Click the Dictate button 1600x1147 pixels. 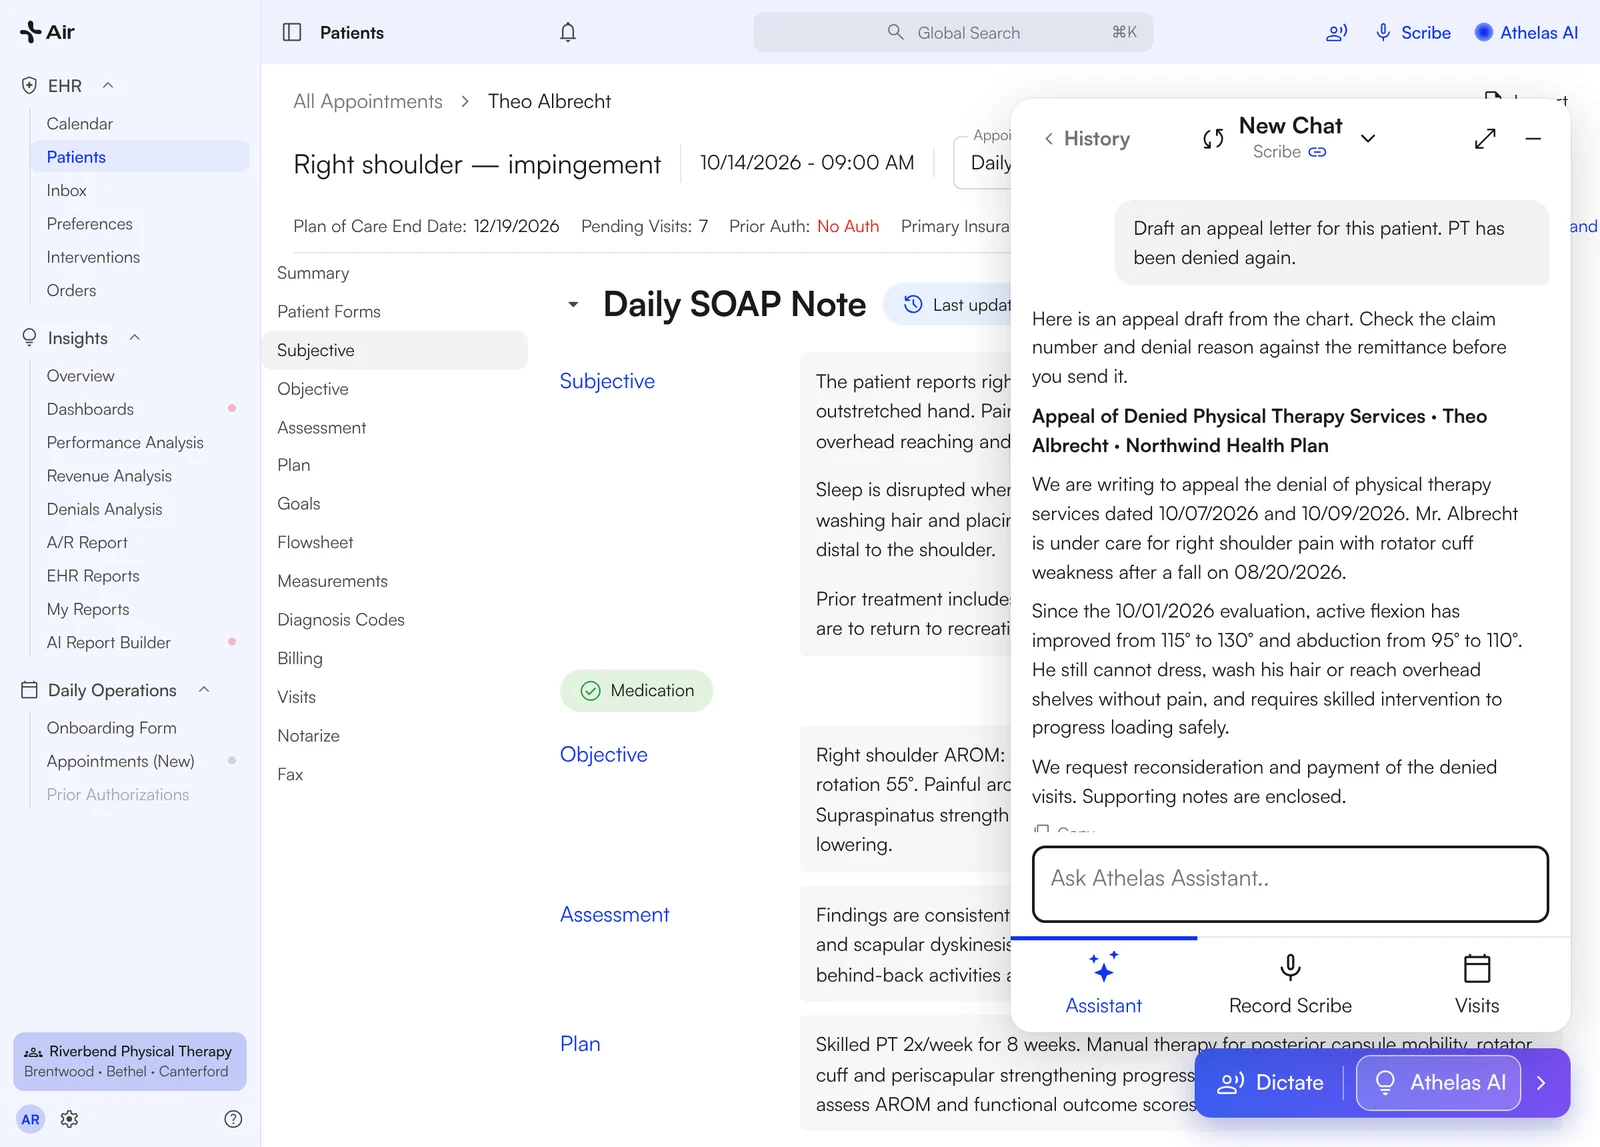click(1271, 1083)
